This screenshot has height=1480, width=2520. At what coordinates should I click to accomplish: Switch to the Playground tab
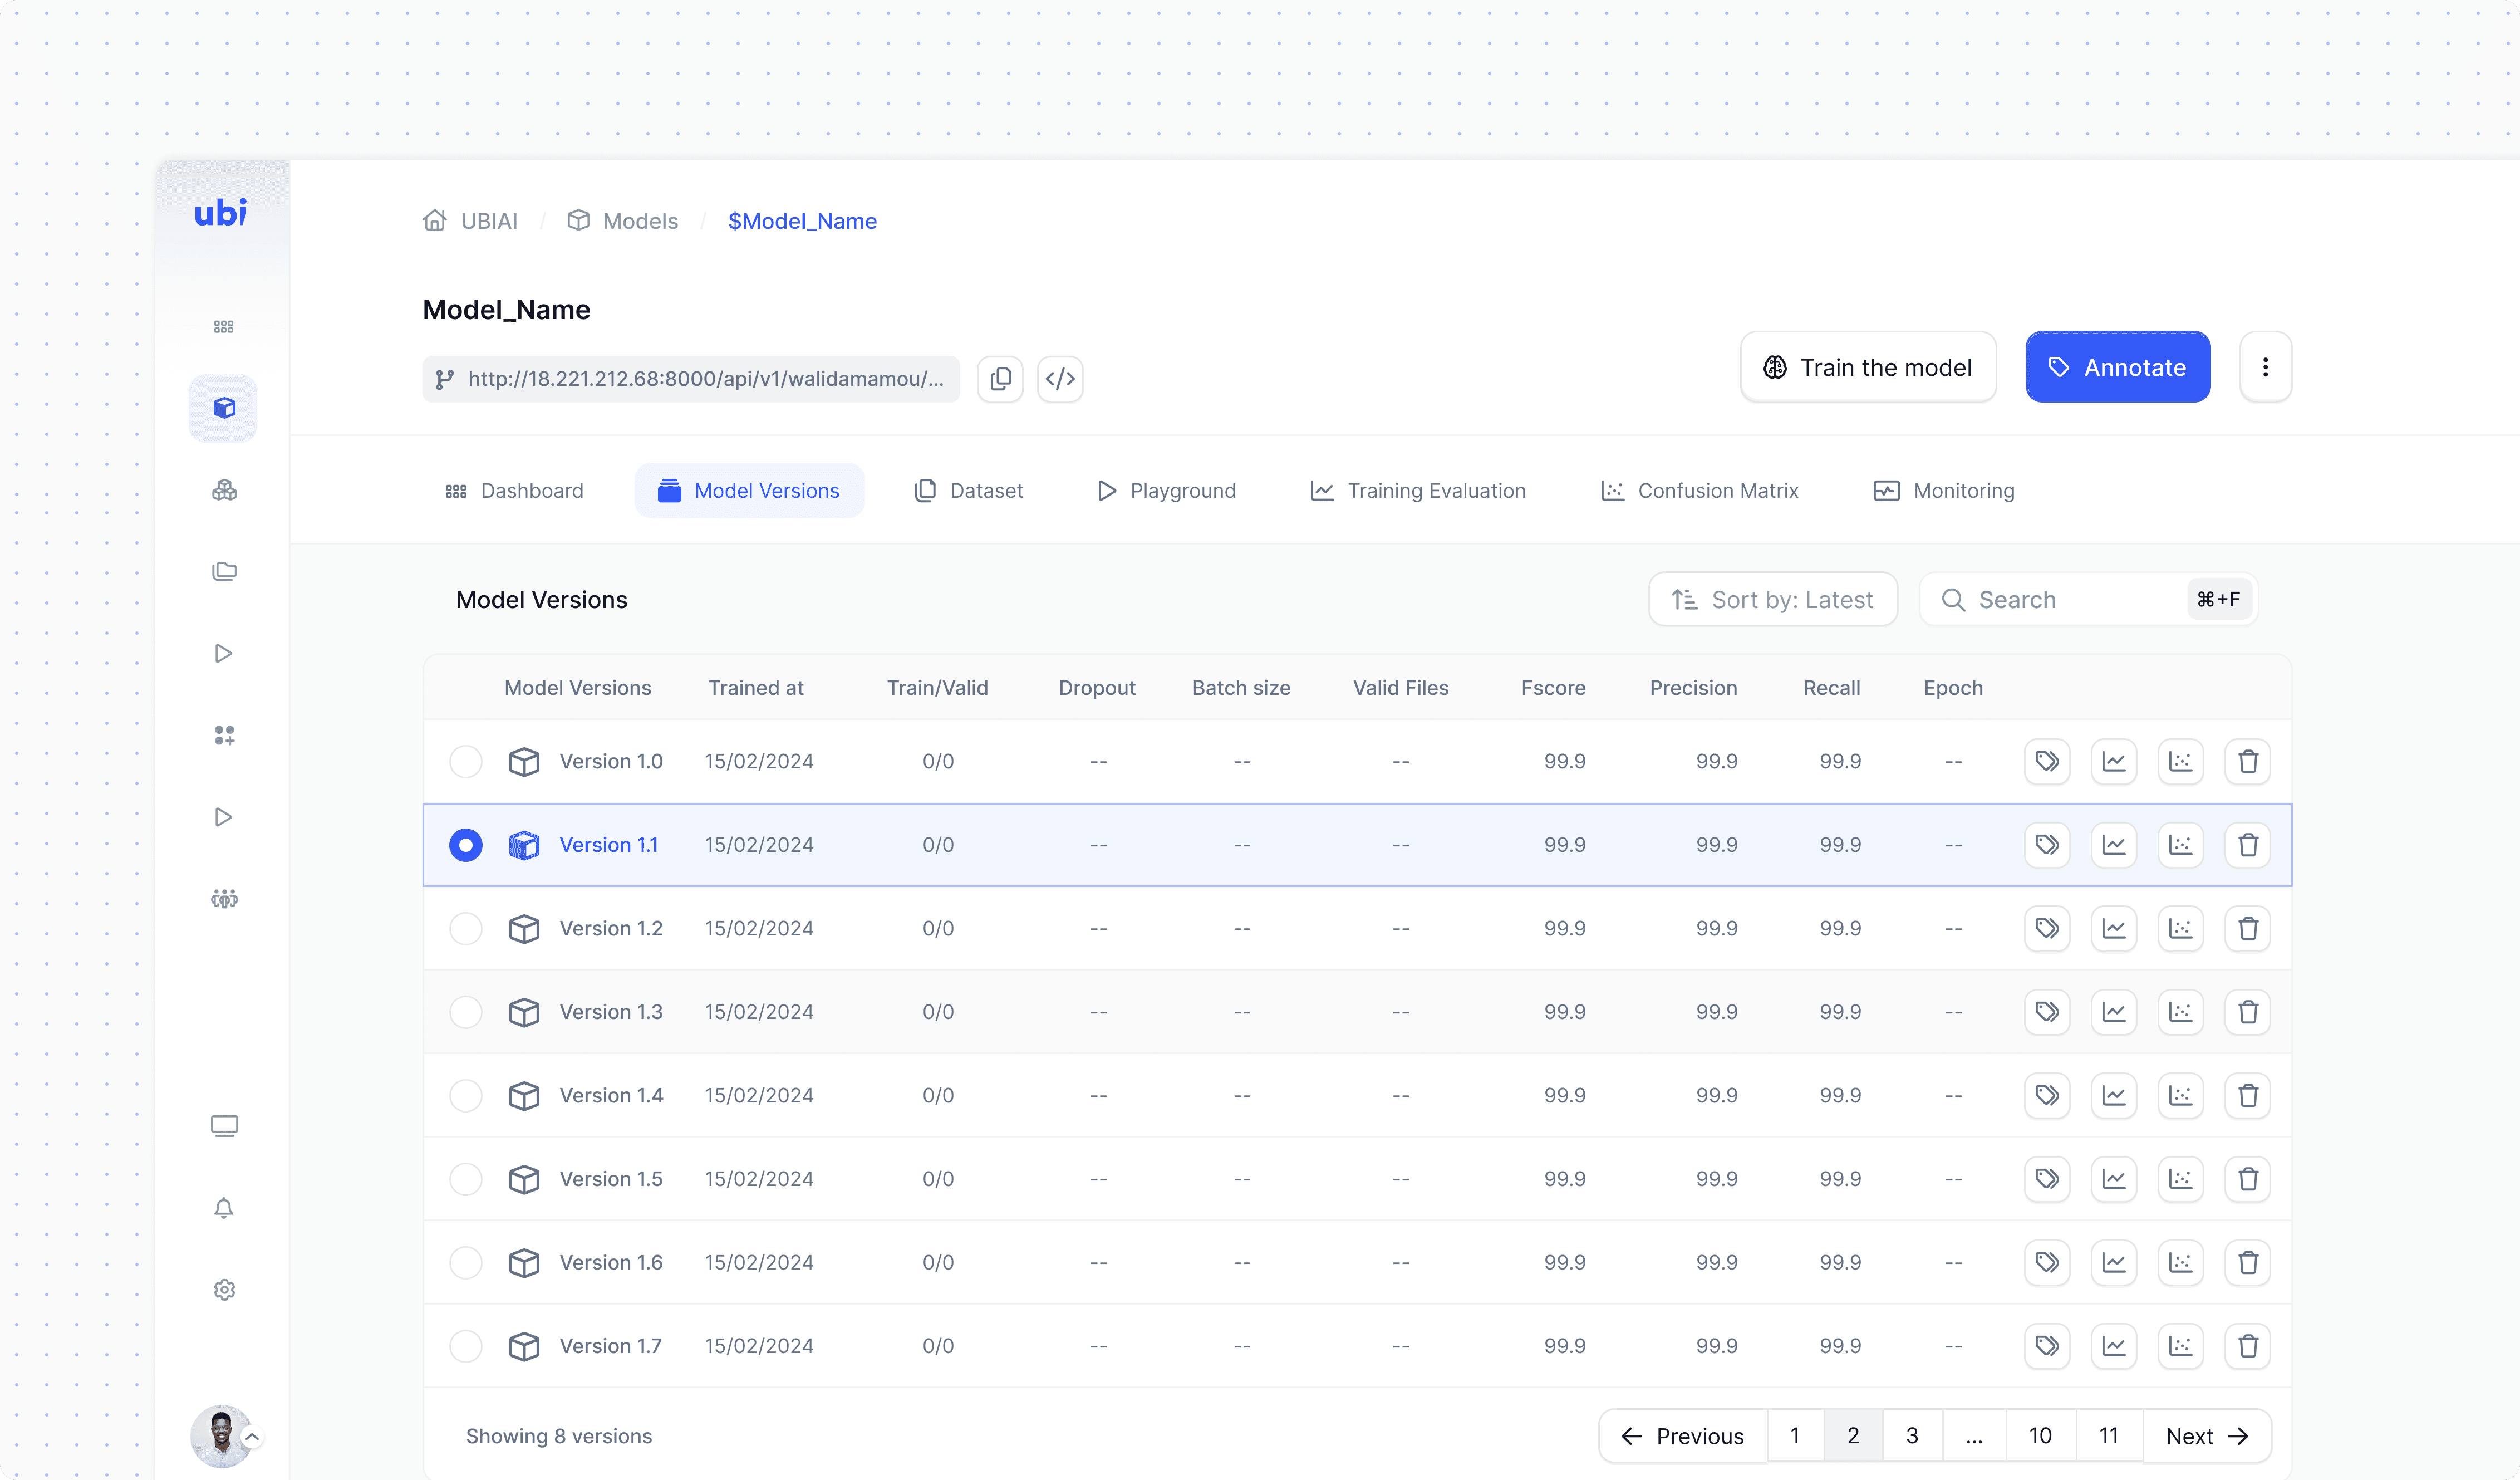tap(1166, 491)
